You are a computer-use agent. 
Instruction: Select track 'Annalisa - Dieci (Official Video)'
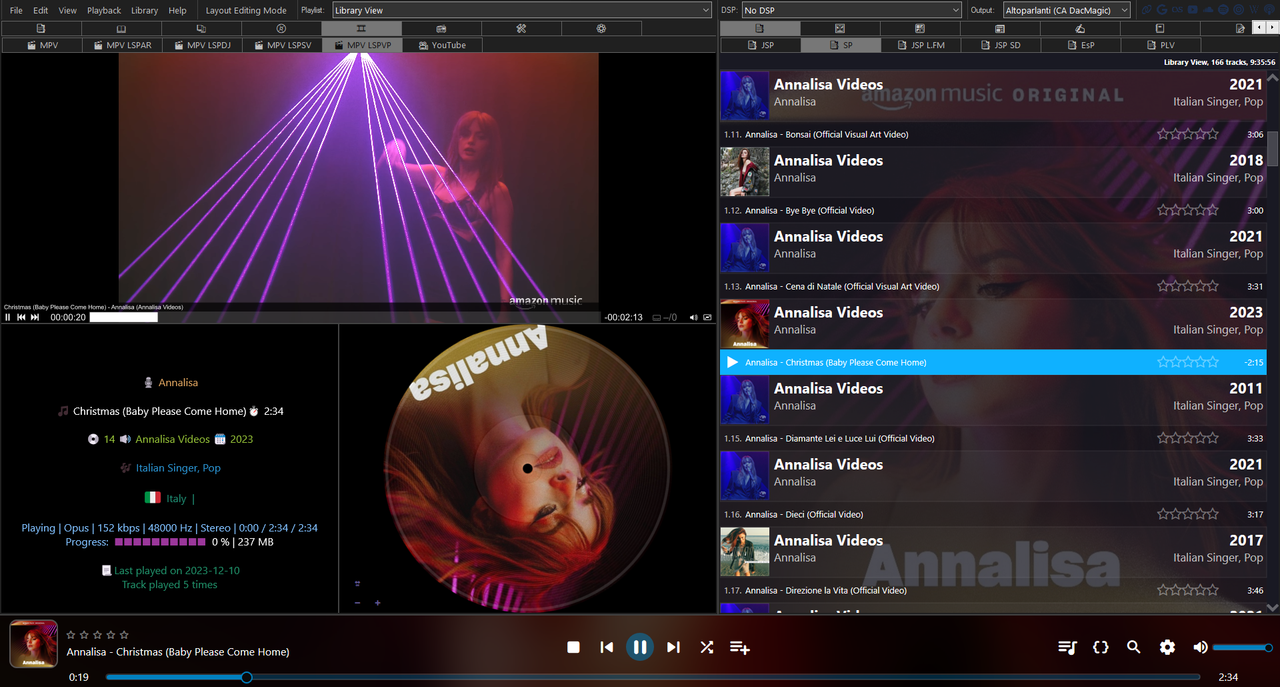point(993,514)
